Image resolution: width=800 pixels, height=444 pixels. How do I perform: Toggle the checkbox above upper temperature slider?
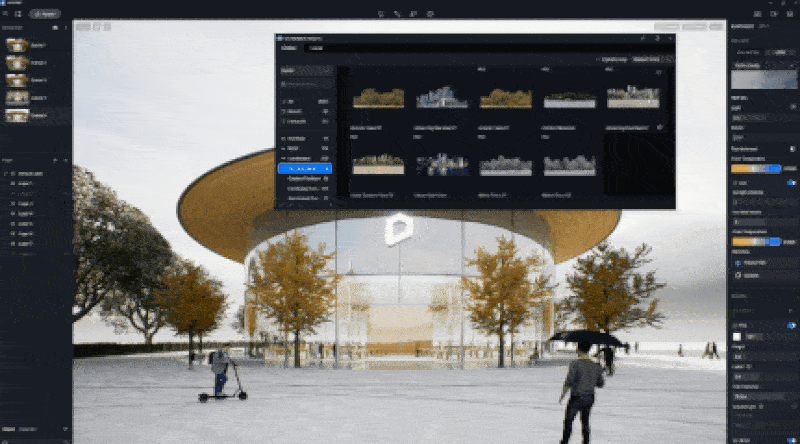(792, 149)
